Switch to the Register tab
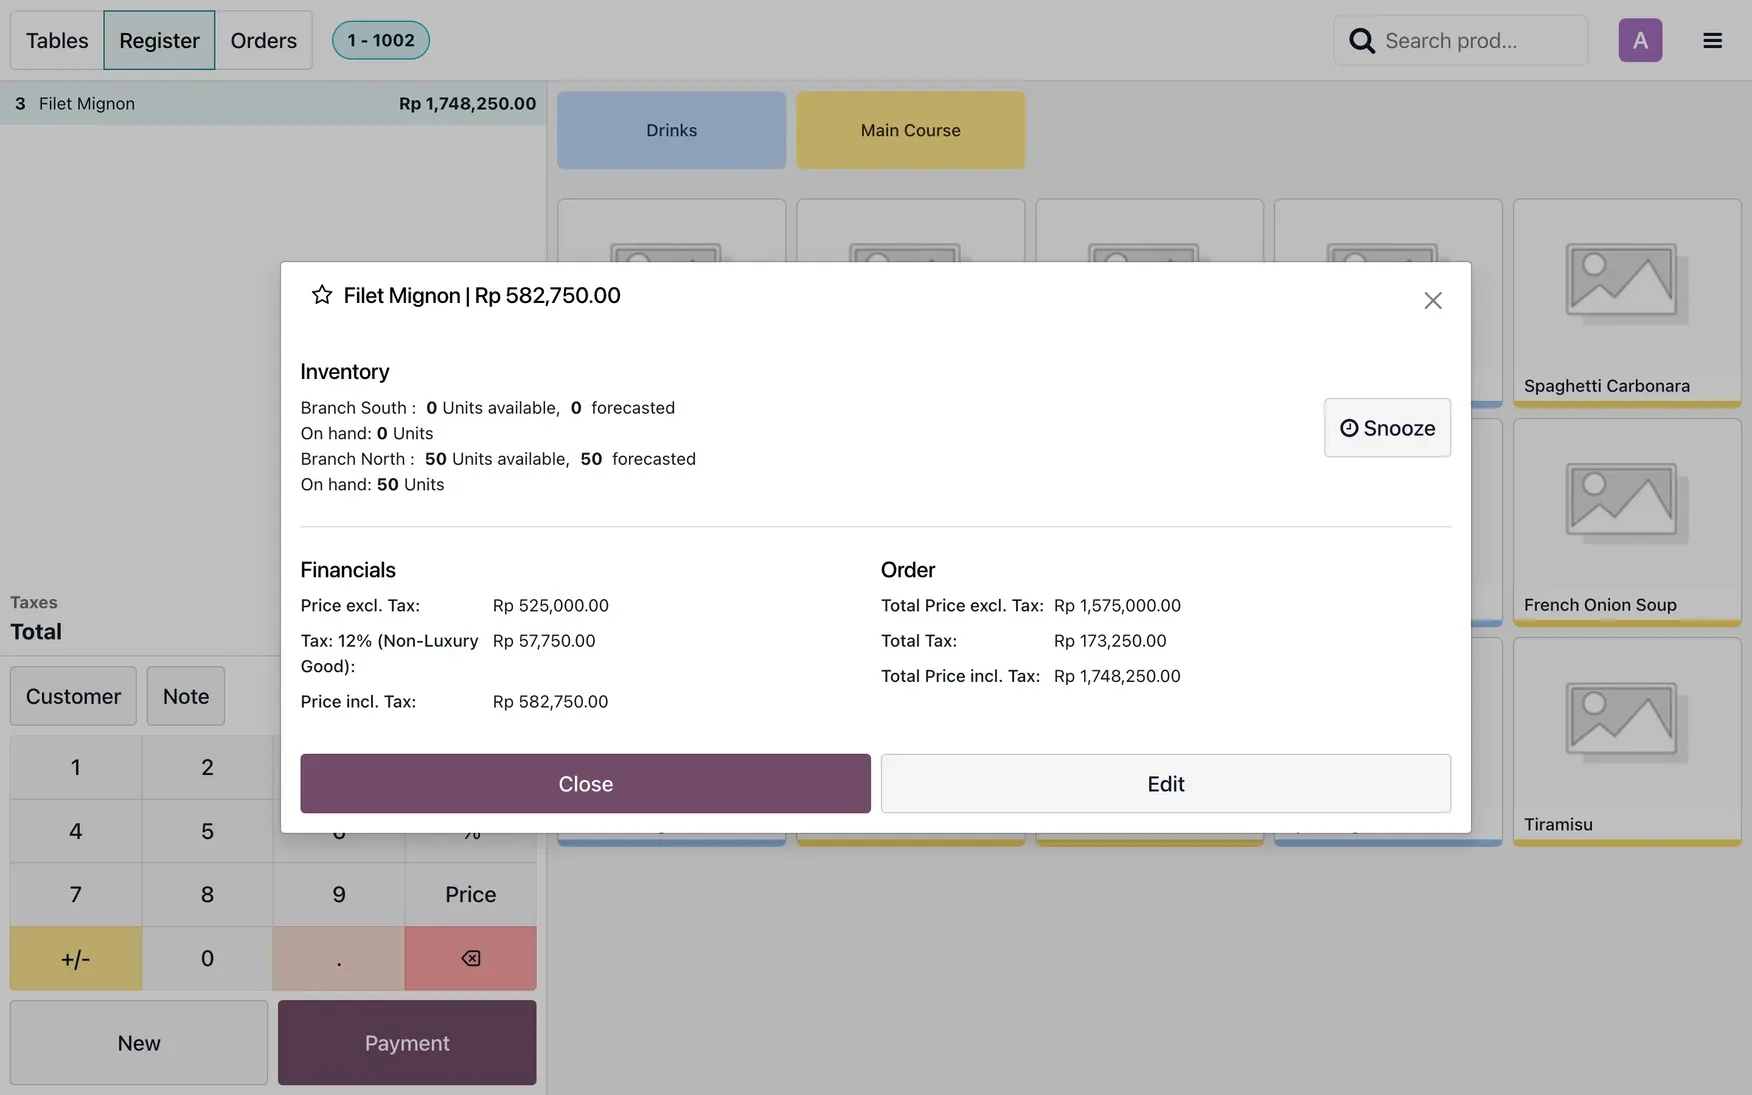 [x=159, y=40]
